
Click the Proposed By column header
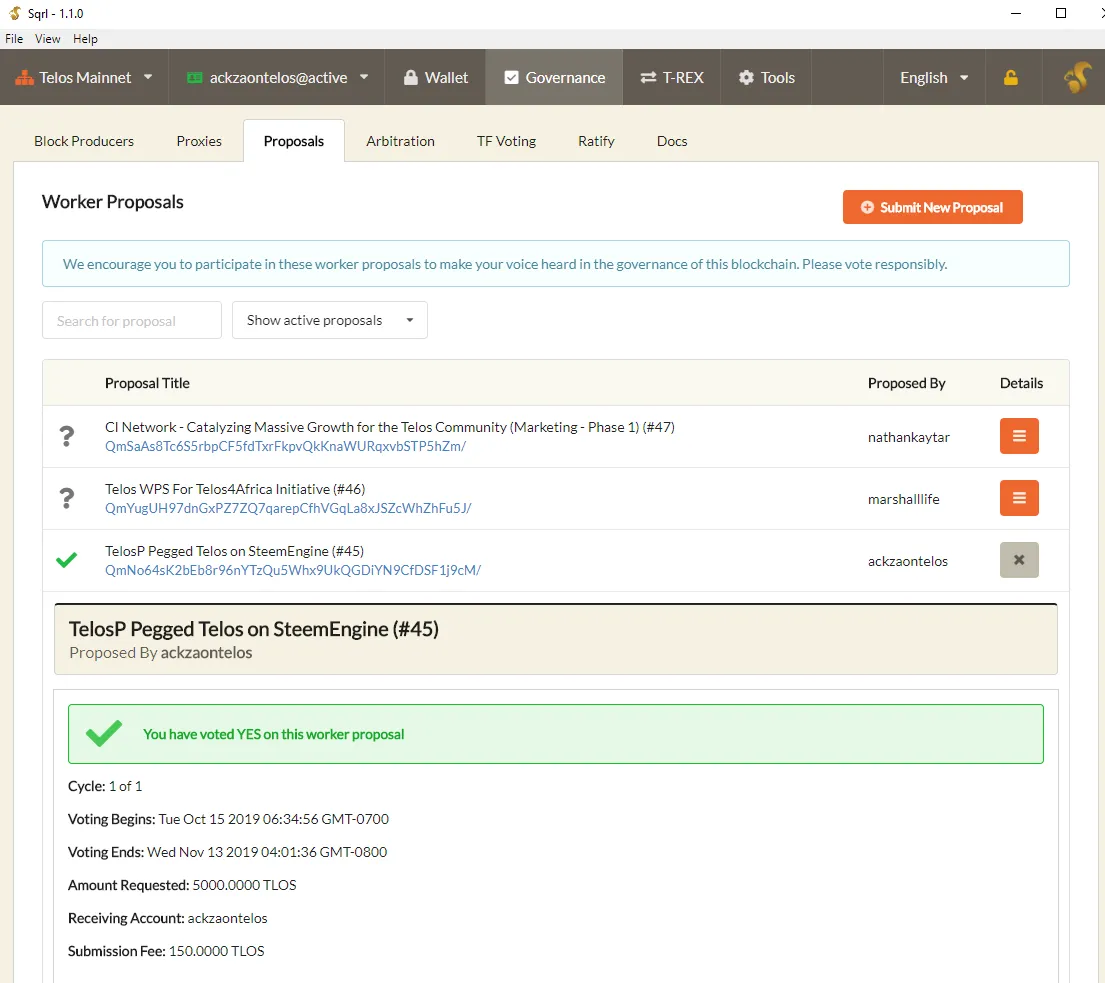coord(906,383)
